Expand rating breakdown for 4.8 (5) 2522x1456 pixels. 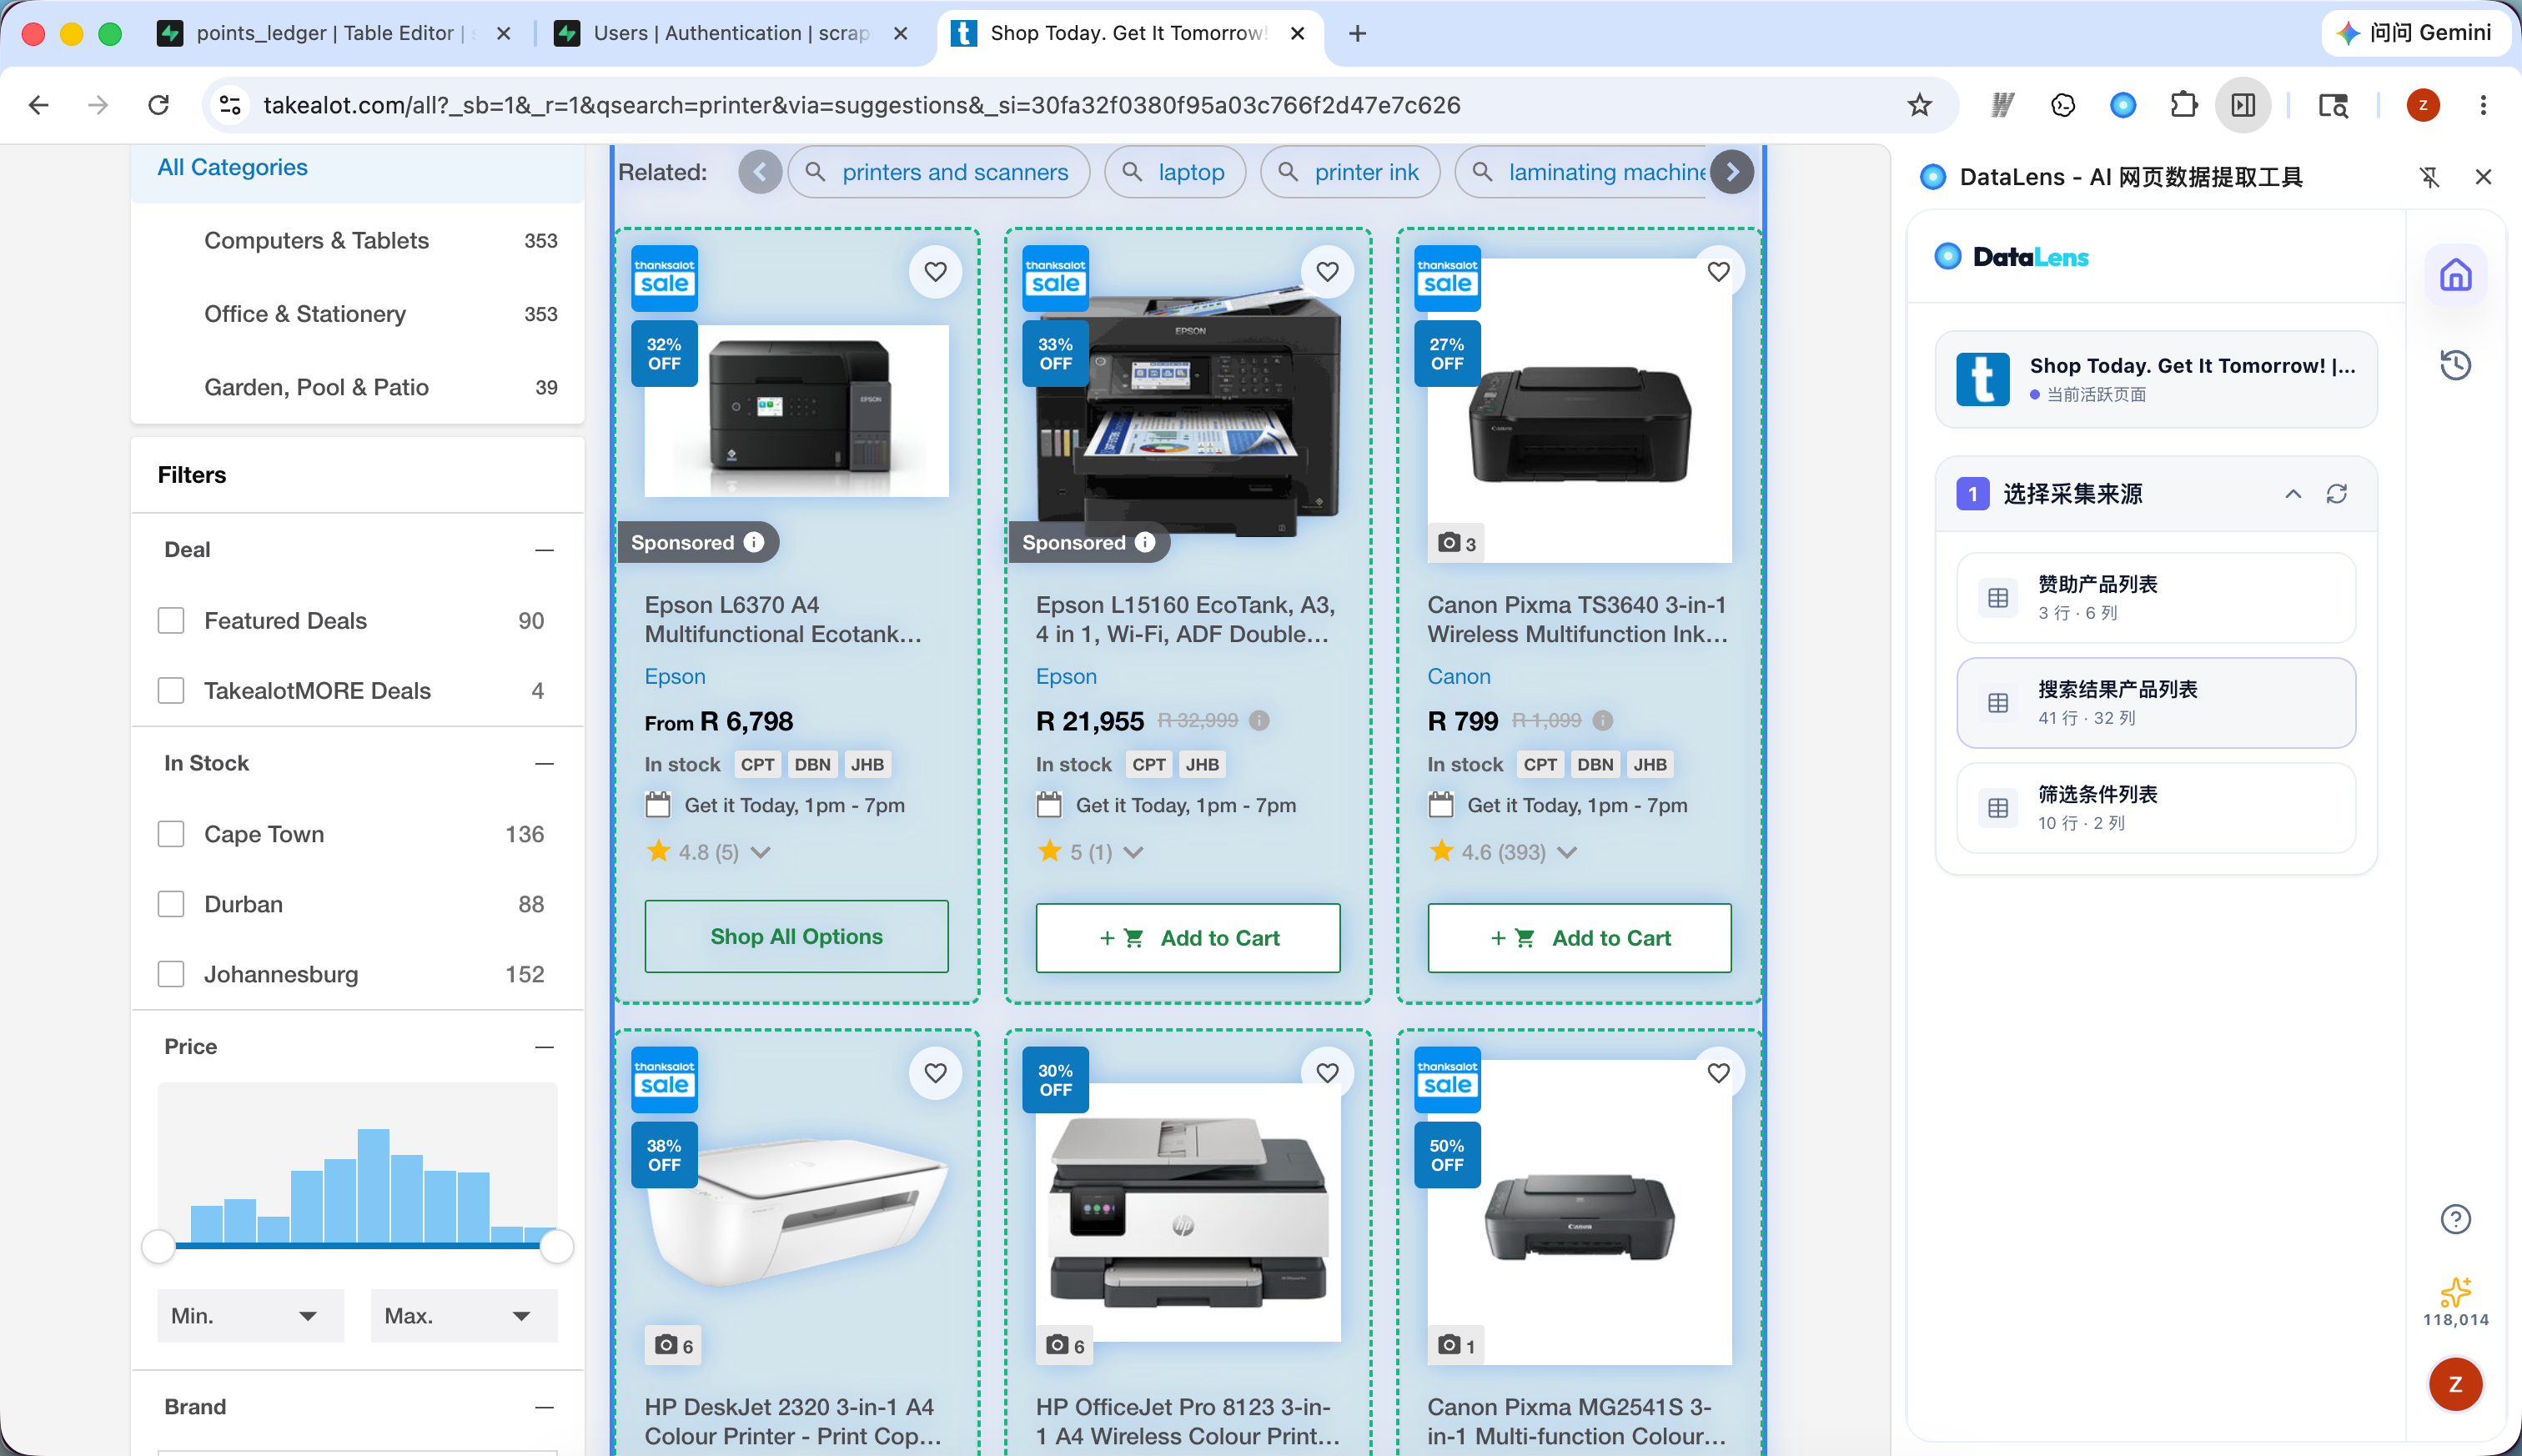coord(760,853)
